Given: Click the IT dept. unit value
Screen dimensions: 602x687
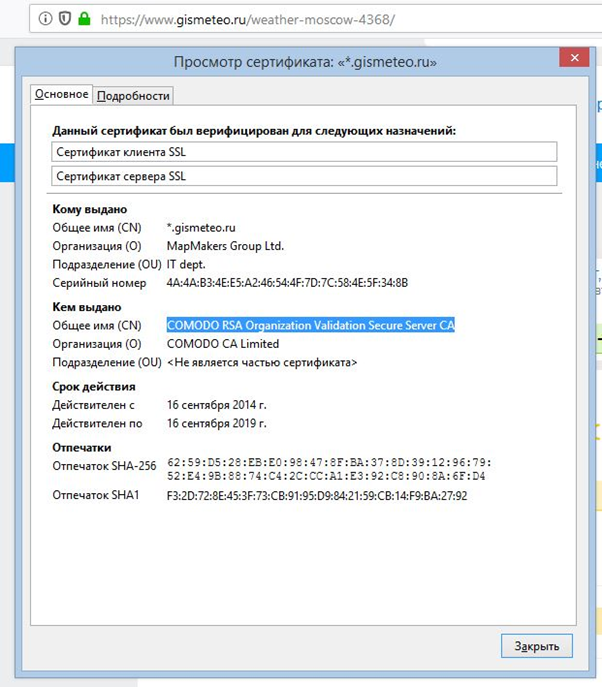Looking at the screenshot, I should (186, 265).
